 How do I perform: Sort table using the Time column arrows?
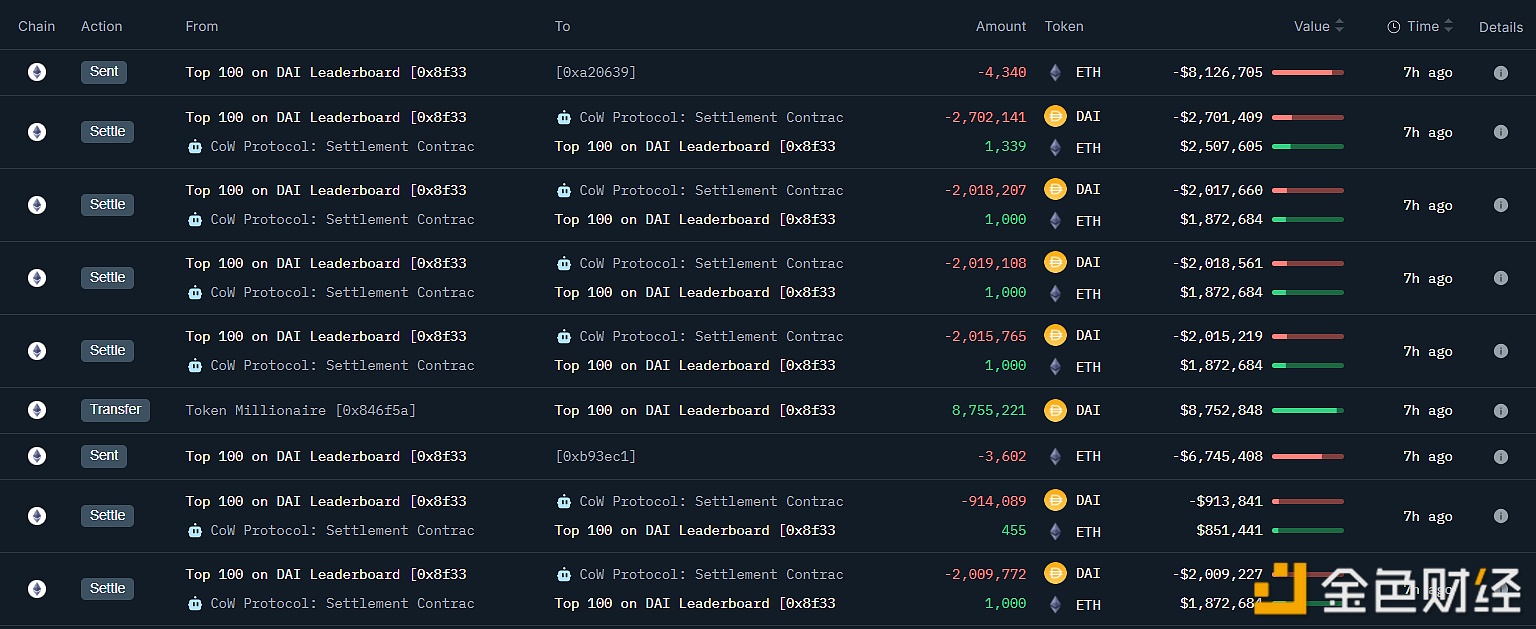(x=1448, y=26)
